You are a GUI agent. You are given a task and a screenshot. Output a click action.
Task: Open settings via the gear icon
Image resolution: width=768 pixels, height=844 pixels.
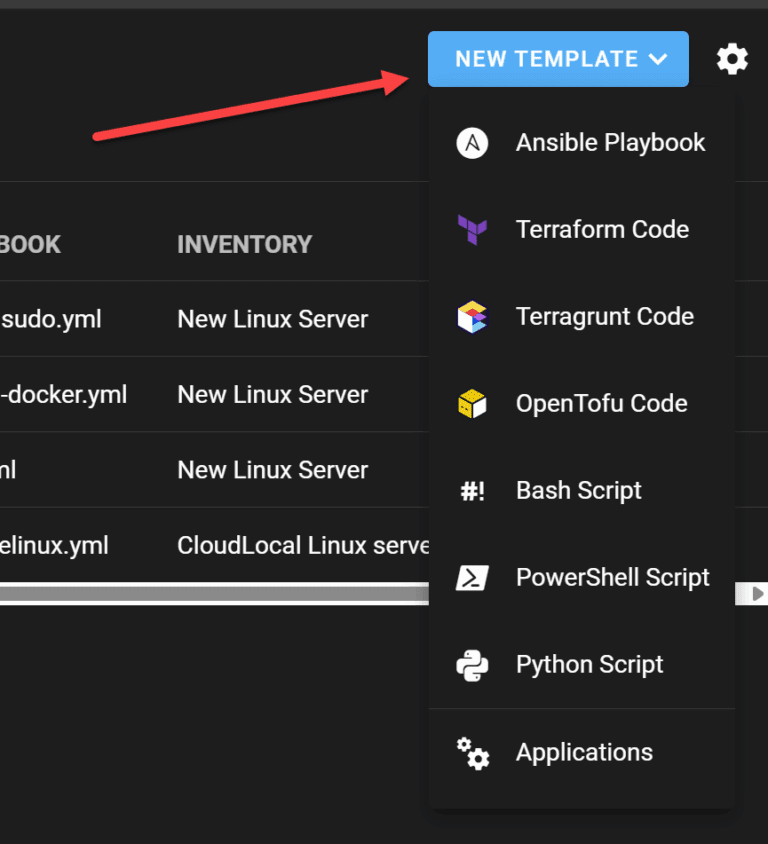[x=732, y=60]
